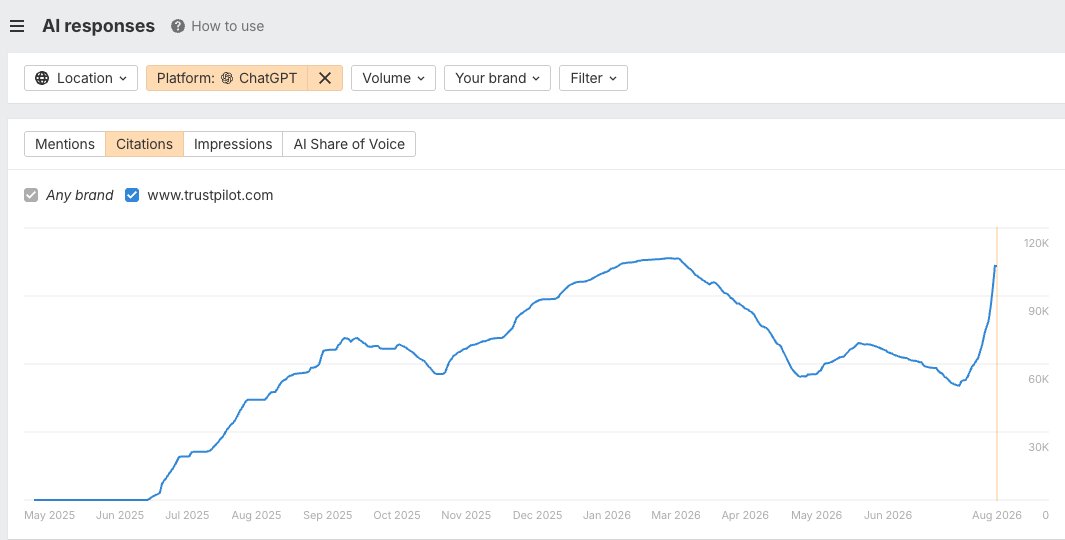1065x540 pixels.
Task: Click the question mark help icon
Action: pyautogui.click(x=178, y=26)
